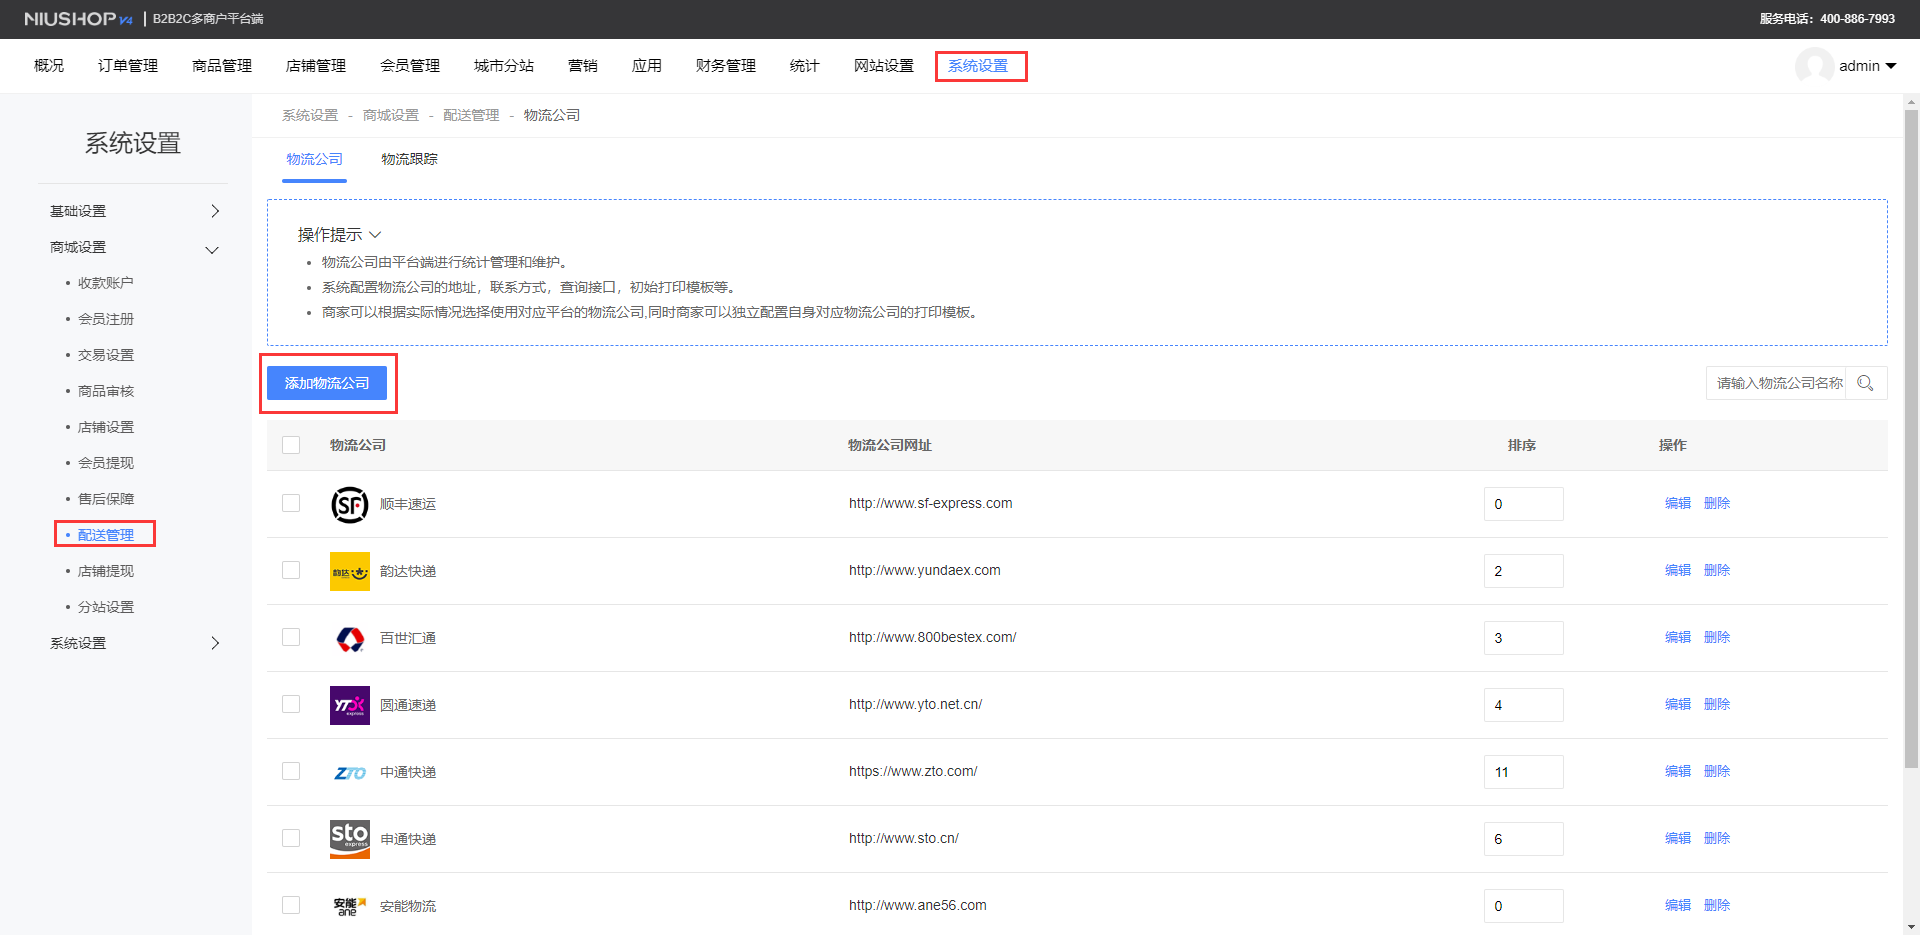
Task: Click the STO 申通快递 logo
Action: (x=350, y=840)
